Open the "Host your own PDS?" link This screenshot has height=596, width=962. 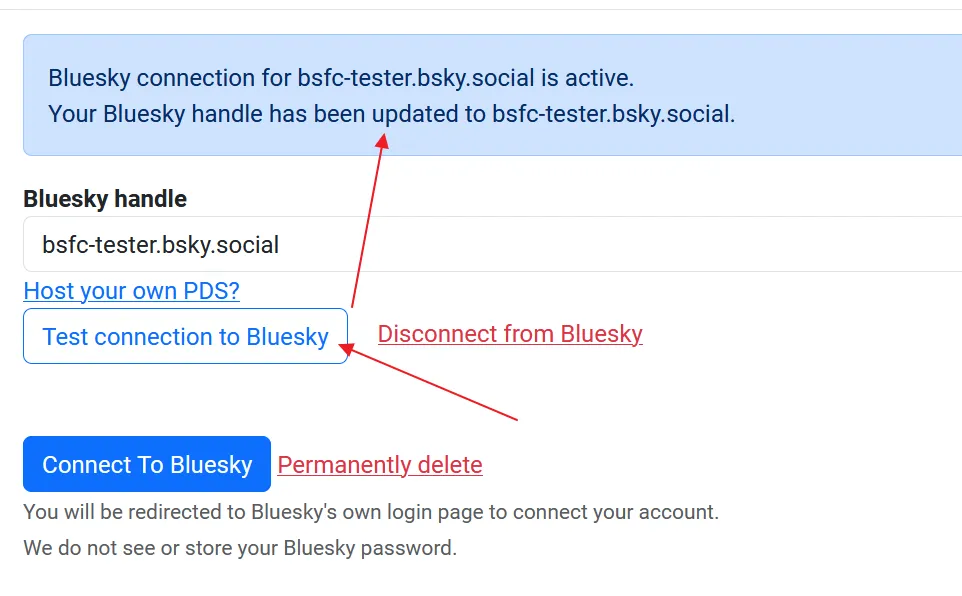pos(131,291)
